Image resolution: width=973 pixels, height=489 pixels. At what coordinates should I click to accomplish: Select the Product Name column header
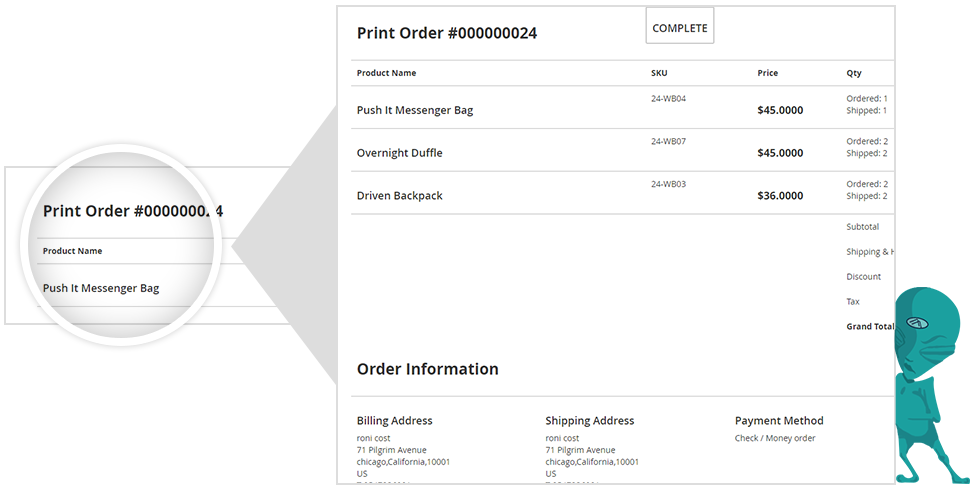tap(386, 73)
